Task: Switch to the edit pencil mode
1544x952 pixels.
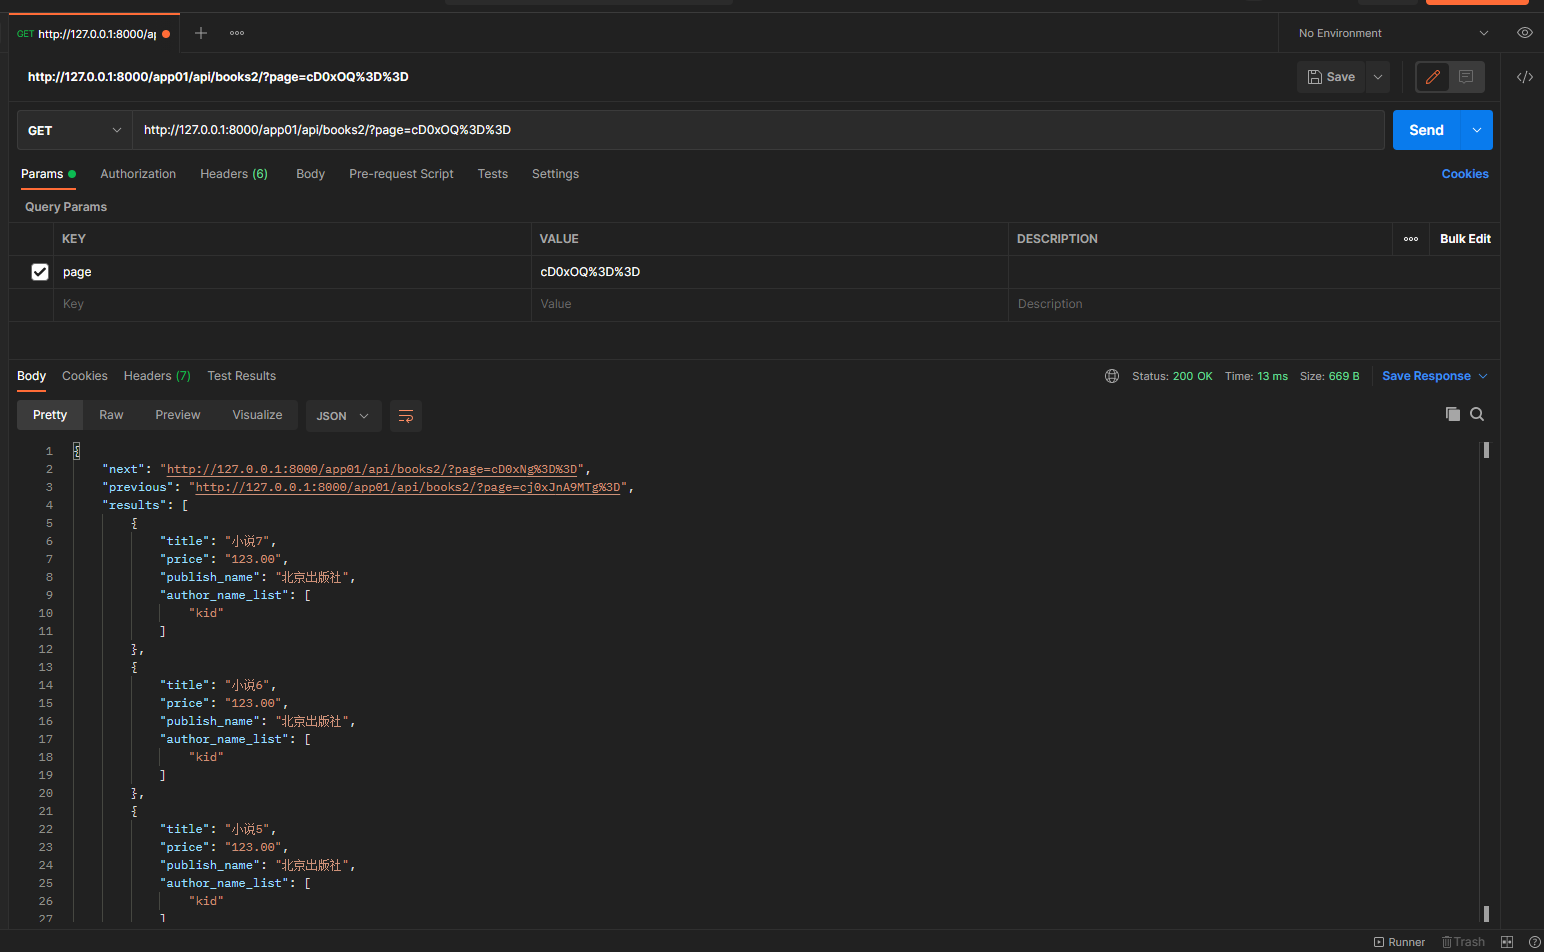Action: coord(1433,77)
